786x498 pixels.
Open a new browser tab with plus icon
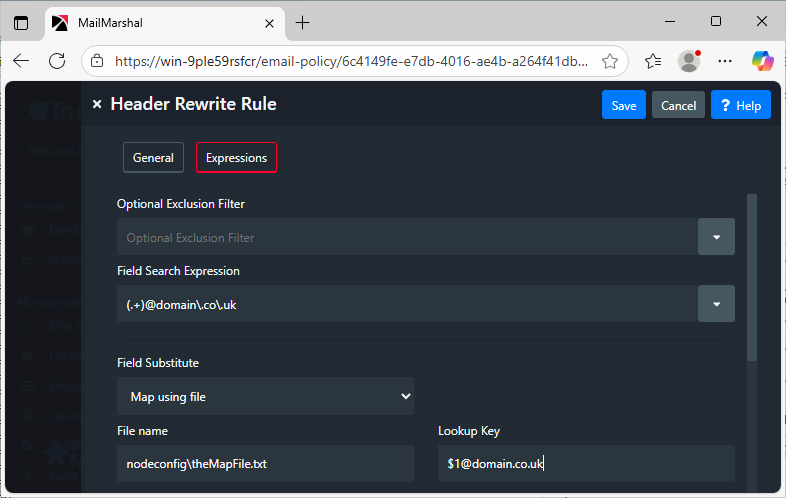pyautogui.click(x=303, y=22)
